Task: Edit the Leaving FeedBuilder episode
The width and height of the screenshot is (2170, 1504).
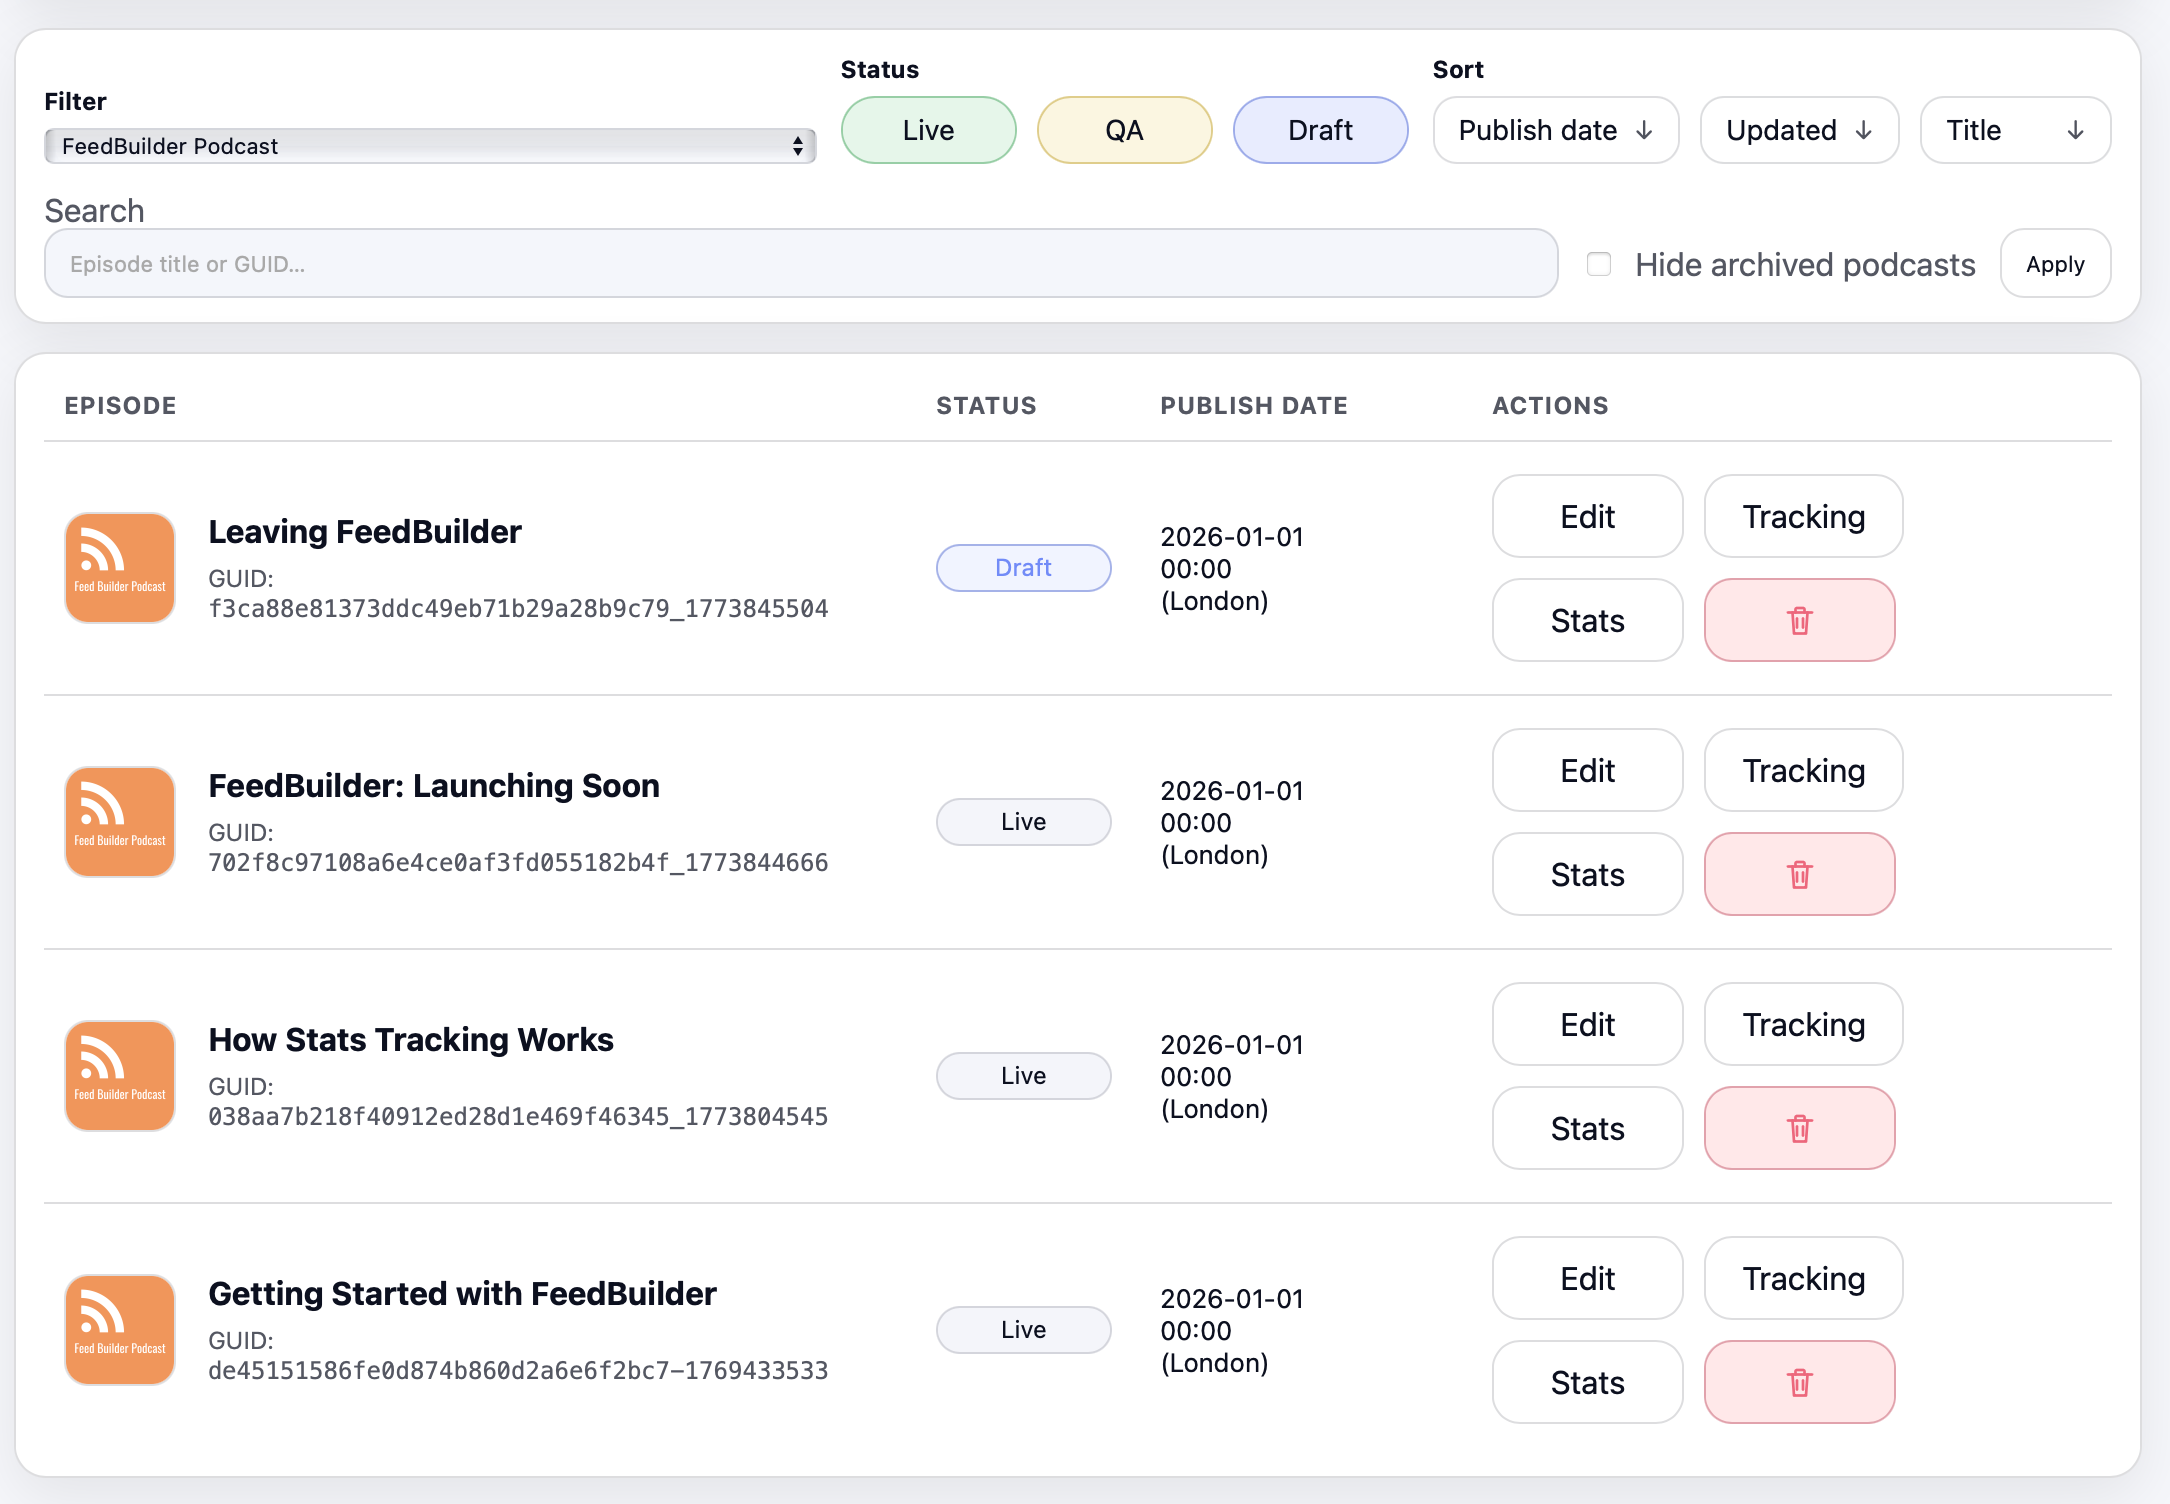Action: (1587, 516)
